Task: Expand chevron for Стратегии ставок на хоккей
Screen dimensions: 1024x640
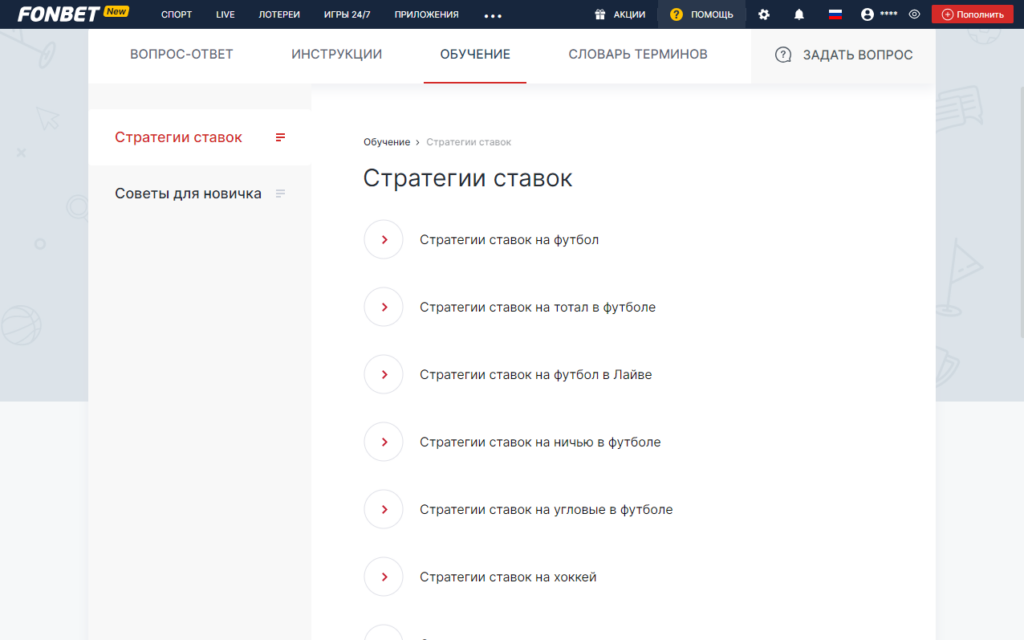Action: pos(383,577)
